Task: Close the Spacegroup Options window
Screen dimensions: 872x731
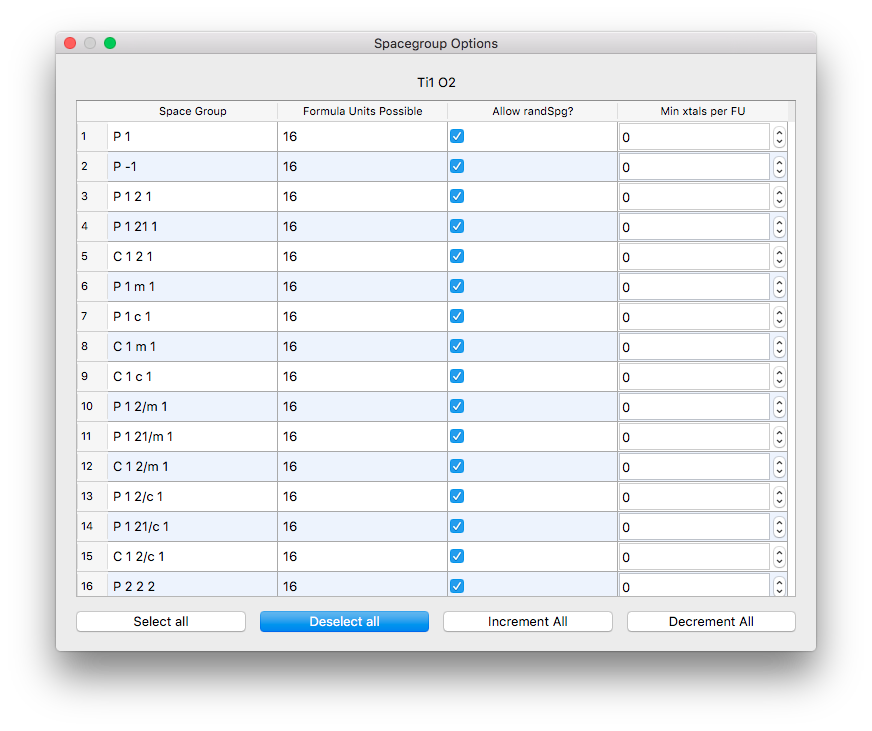Action: (x=70, y=43)
